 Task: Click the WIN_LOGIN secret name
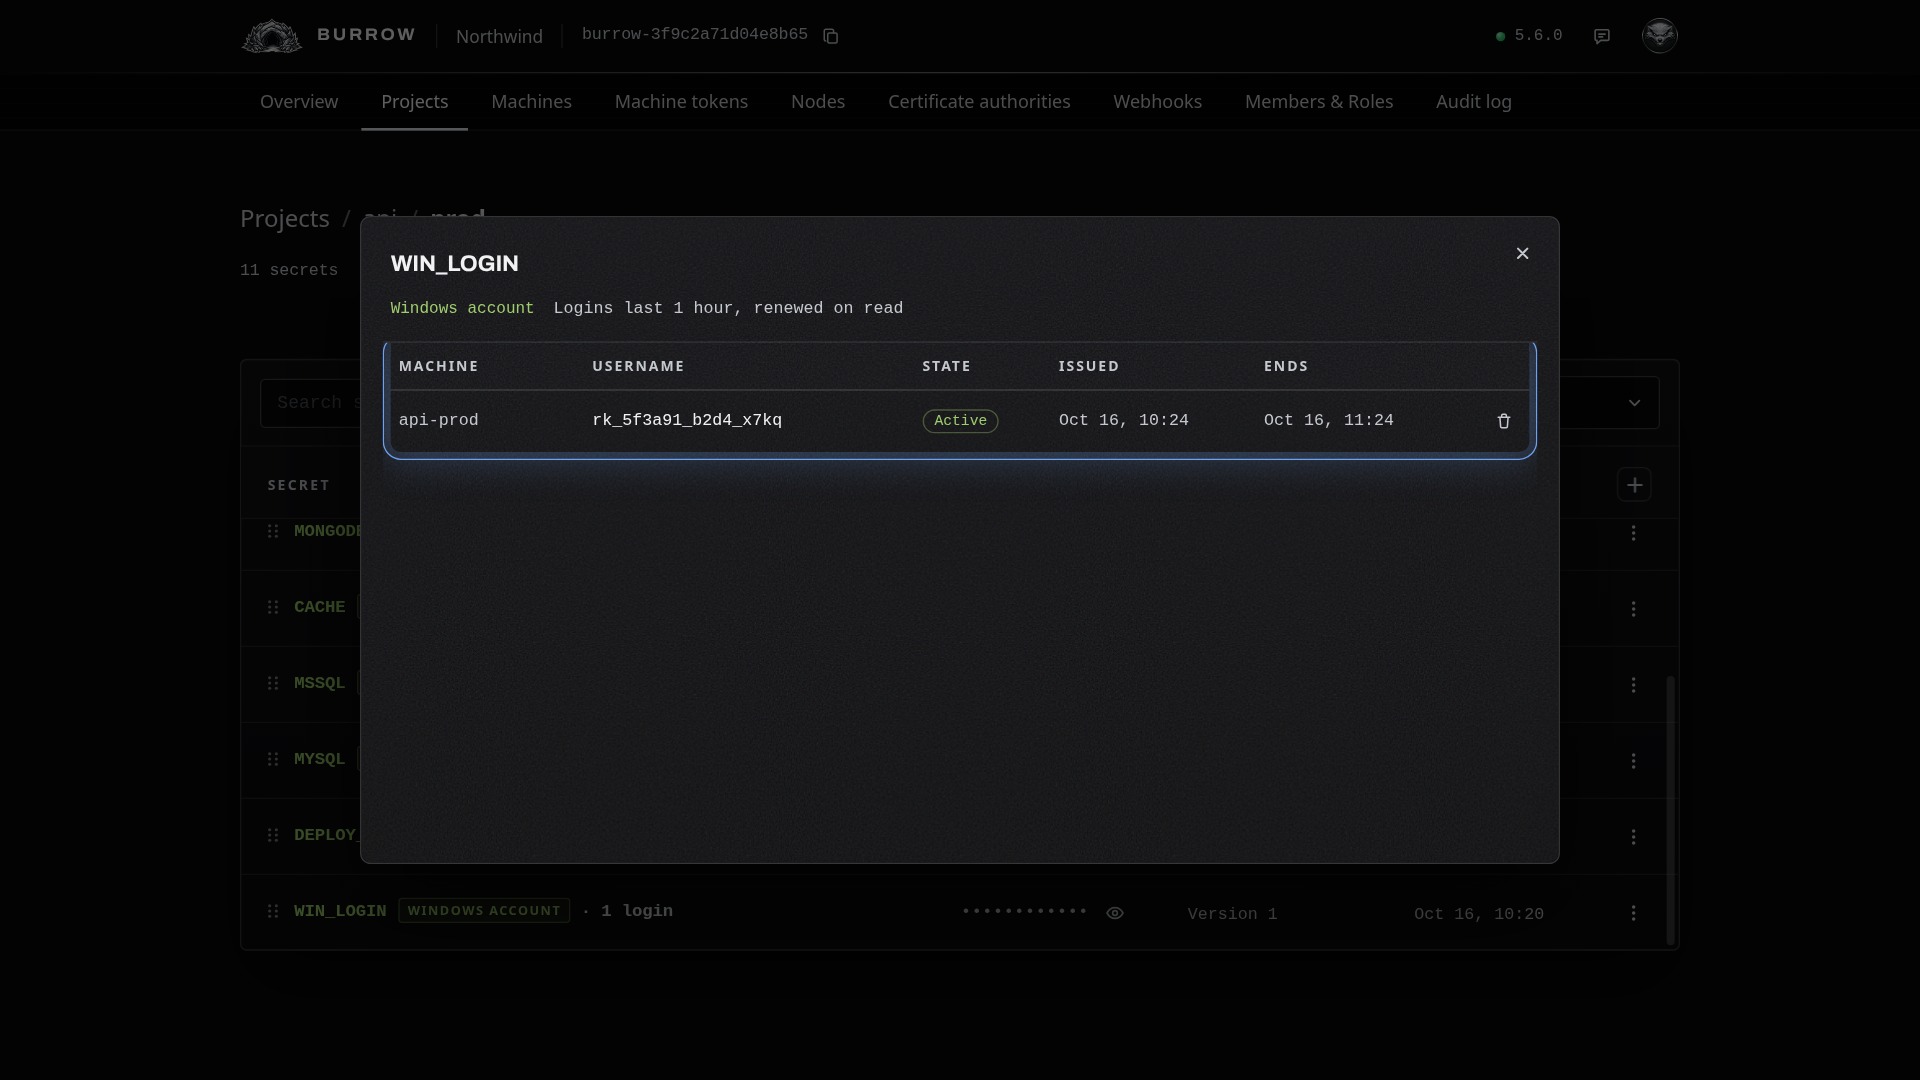(340, 911)
